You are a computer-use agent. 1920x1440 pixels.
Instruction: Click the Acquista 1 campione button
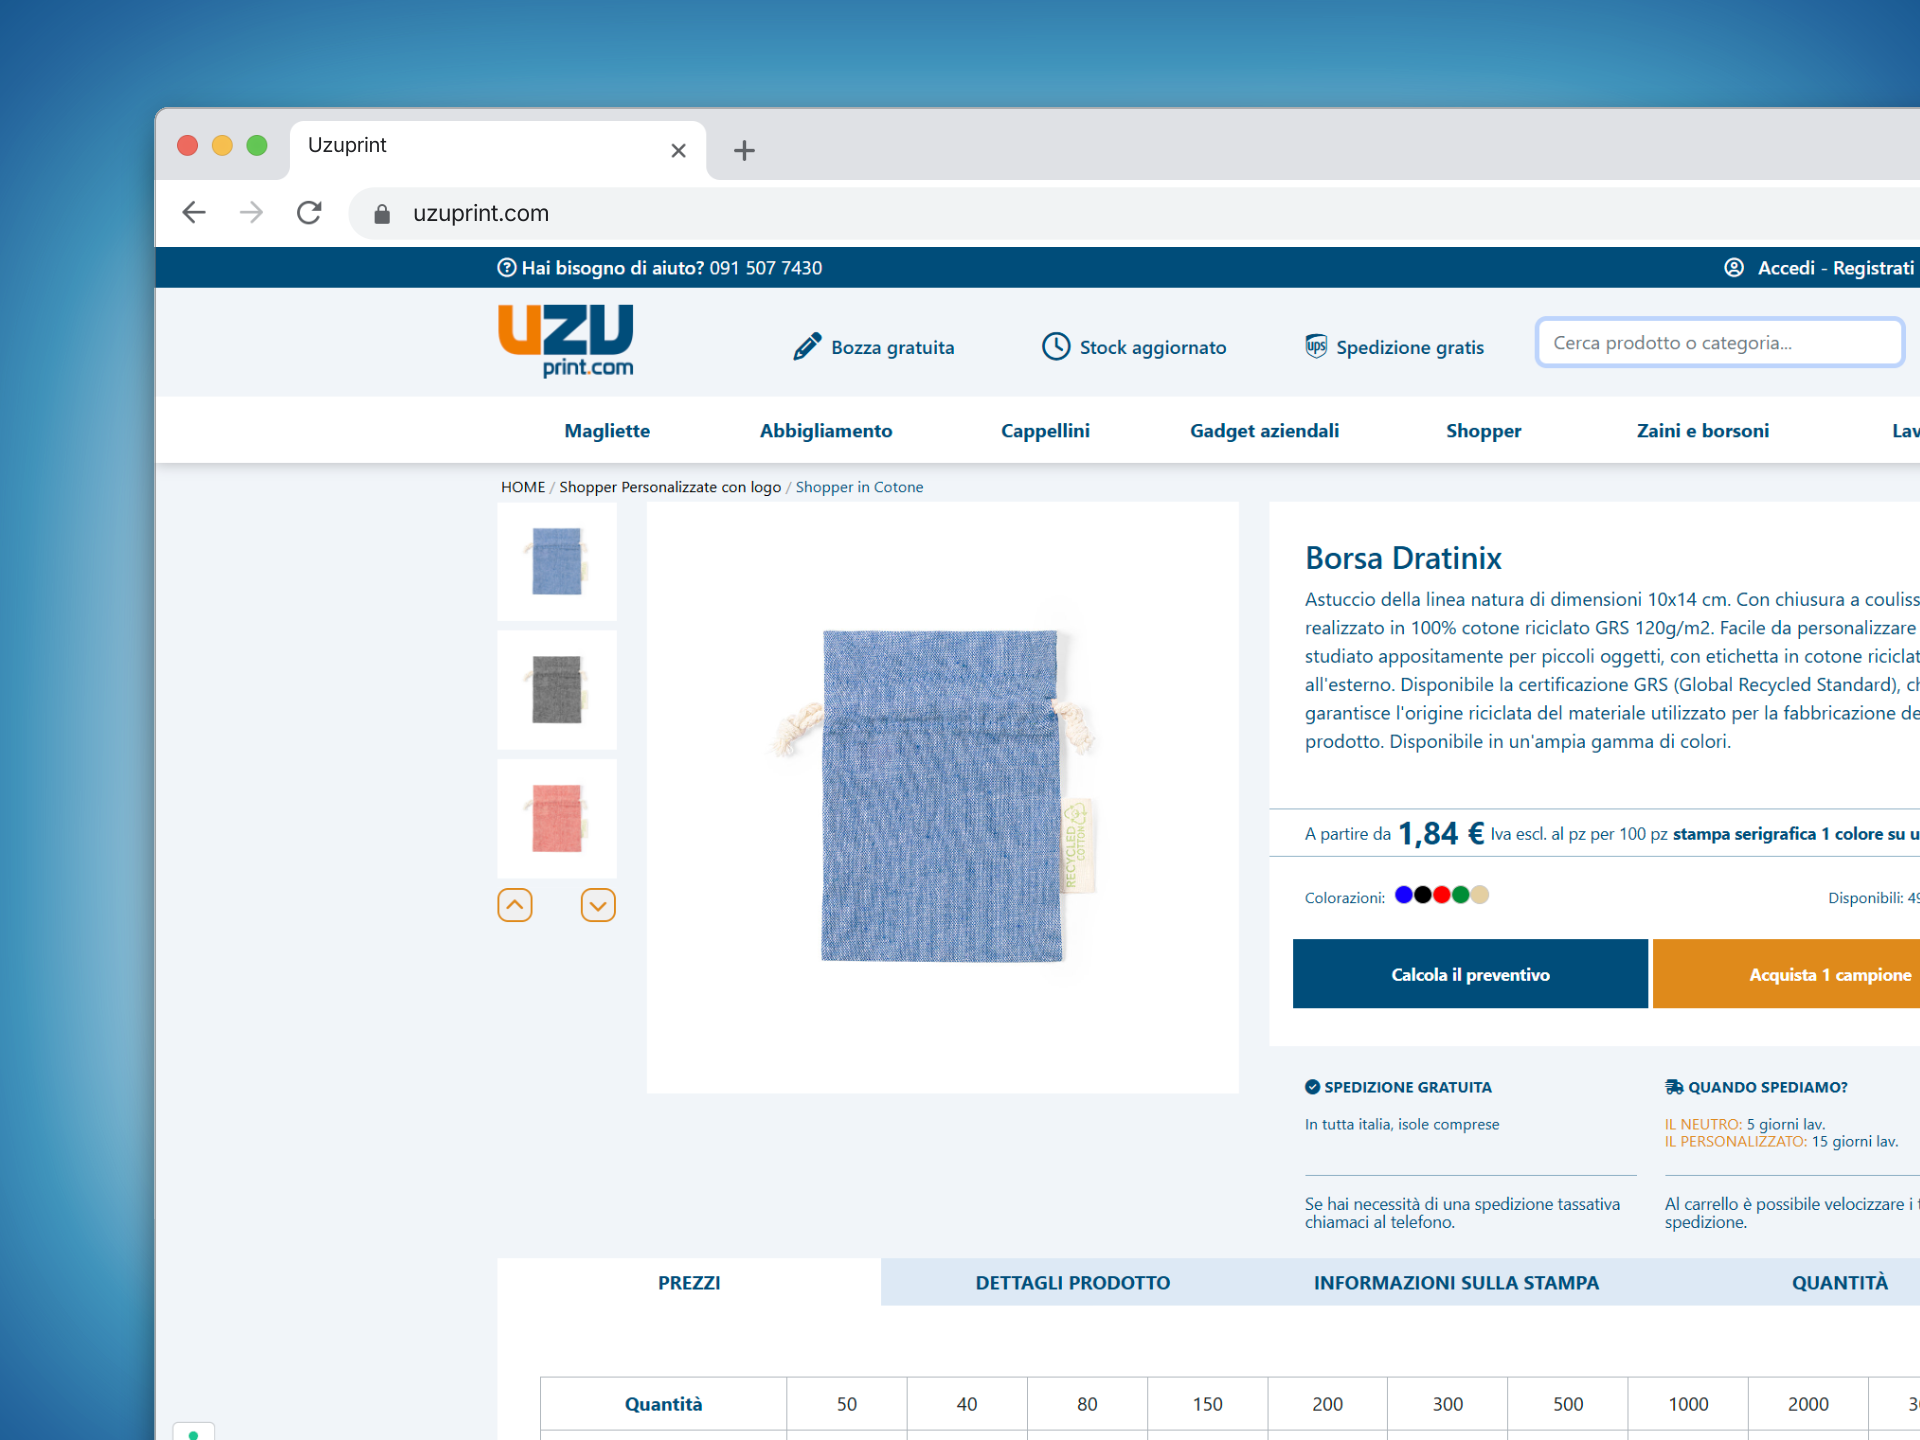(1787, 974)
